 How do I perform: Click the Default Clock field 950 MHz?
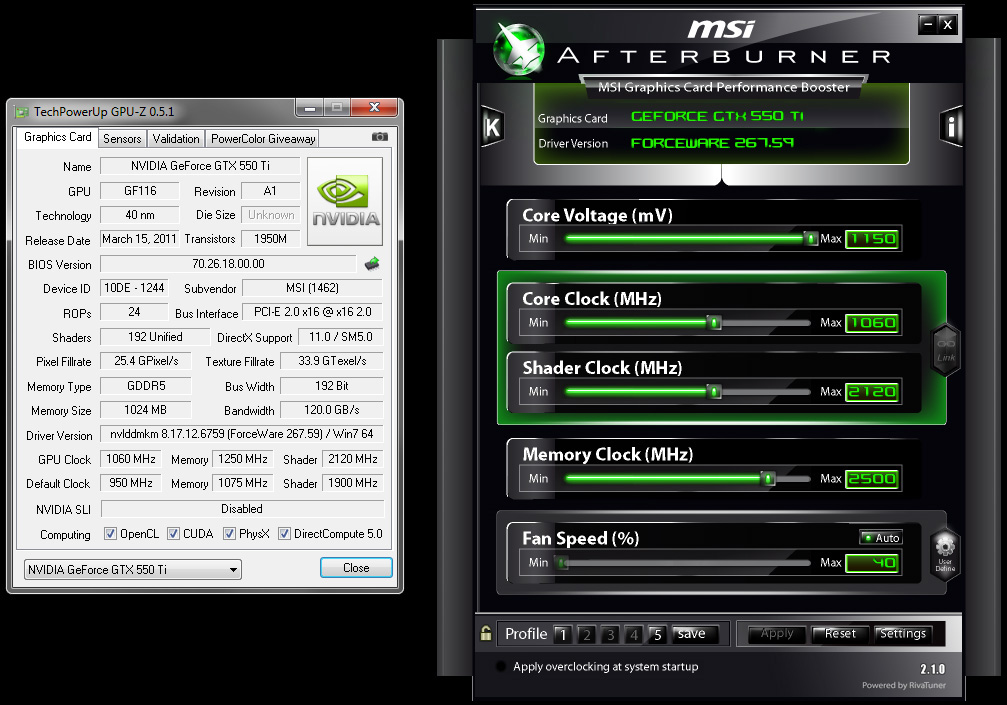pyautogui.click(x=131, y=483)
